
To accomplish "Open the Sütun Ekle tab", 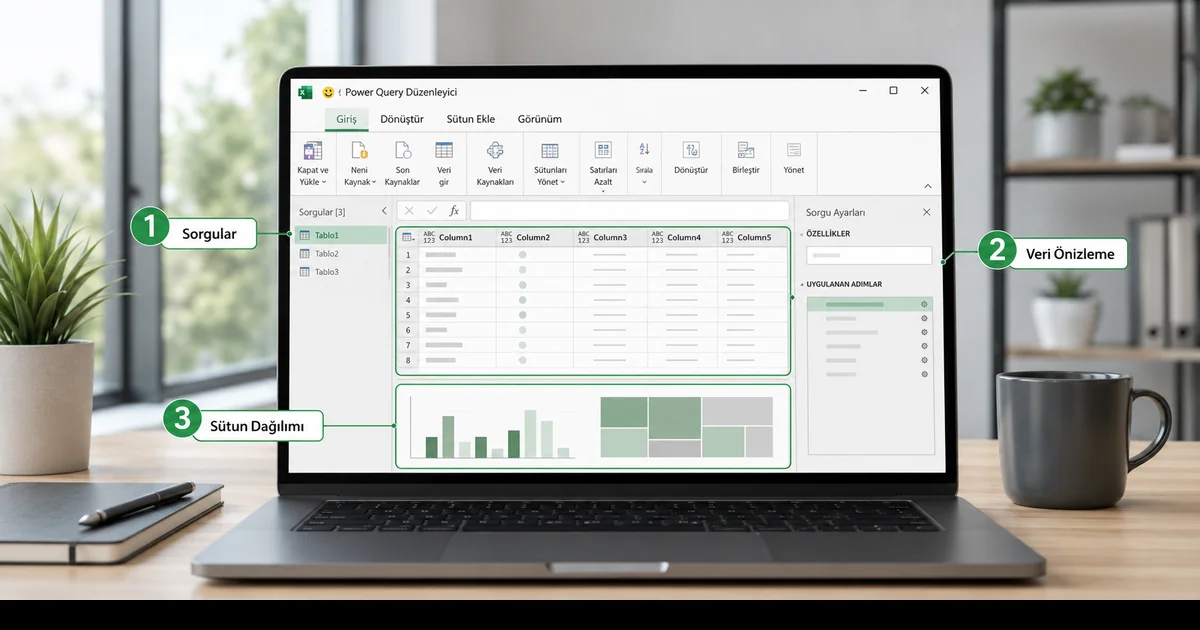I will click(x=471, y=119).
